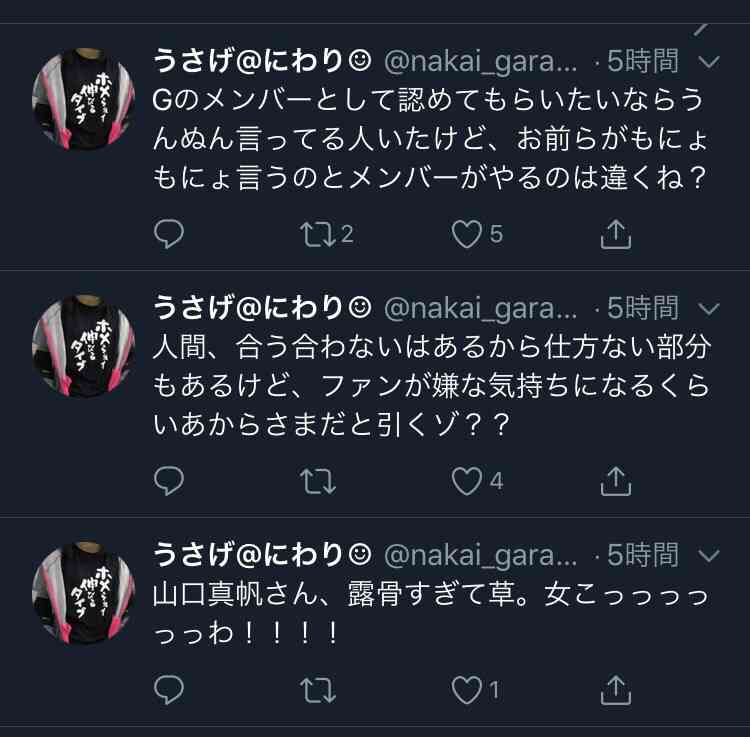Retweet the 山口真帆さん tweet
750x737 pixels.
318,691
